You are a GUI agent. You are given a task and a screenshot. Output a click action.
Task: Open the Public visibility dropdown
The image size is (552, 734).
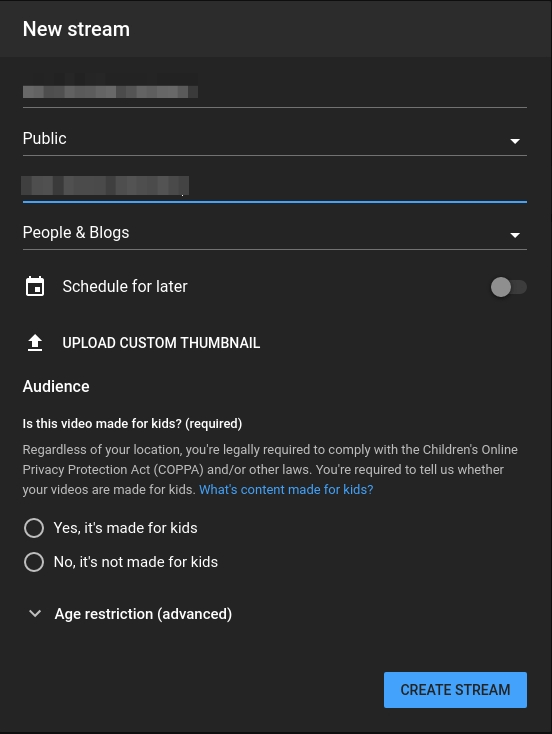tap(275, 139)
